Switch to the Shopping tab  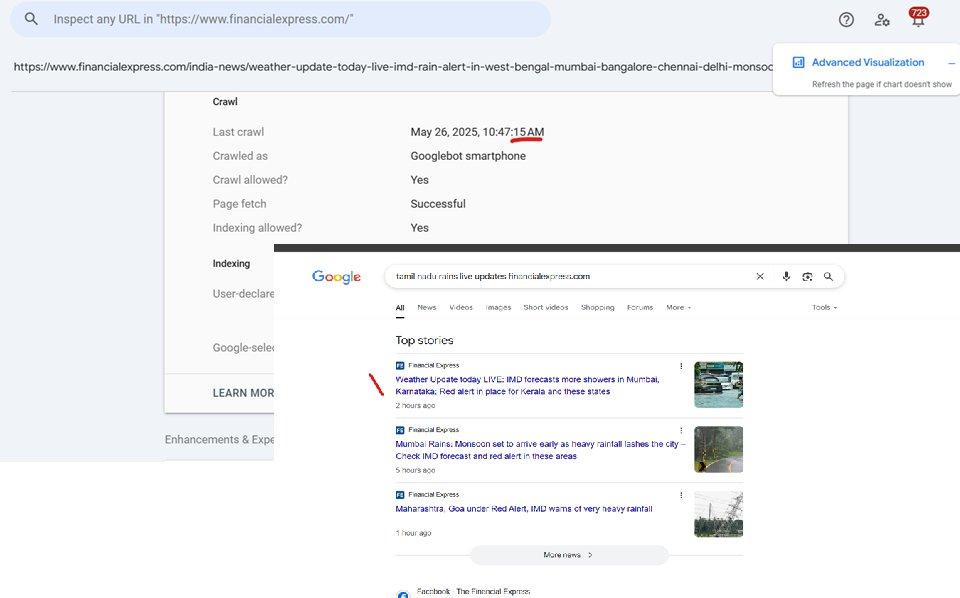pos(598,307)
